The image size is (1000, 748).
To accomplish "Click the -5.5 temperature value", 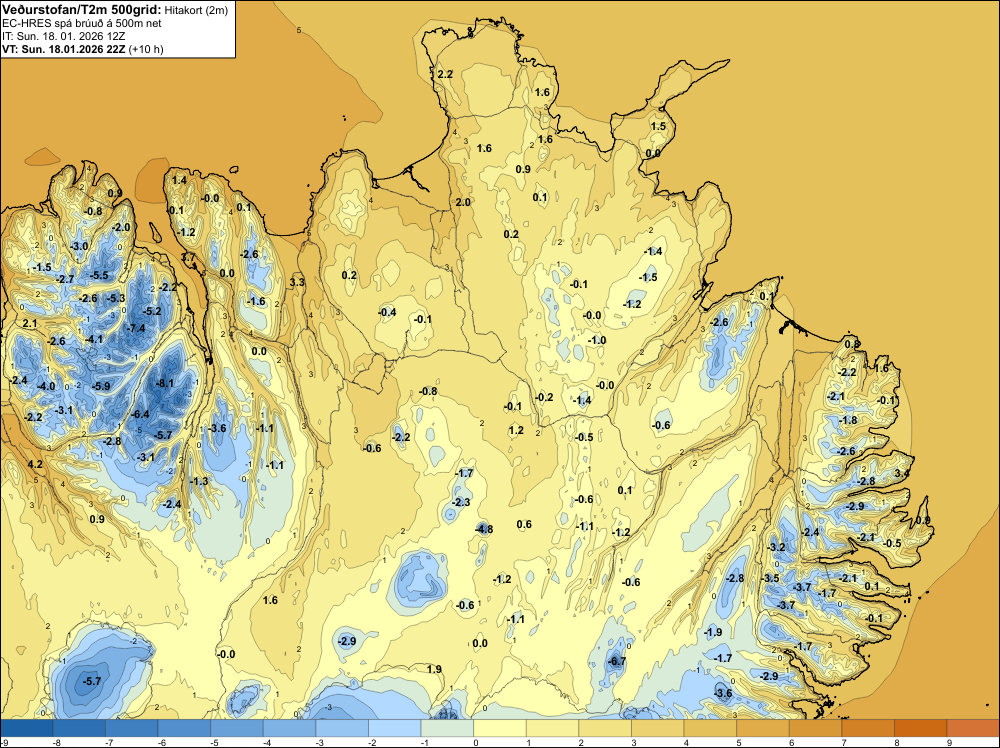I will (x=99, y=275).
